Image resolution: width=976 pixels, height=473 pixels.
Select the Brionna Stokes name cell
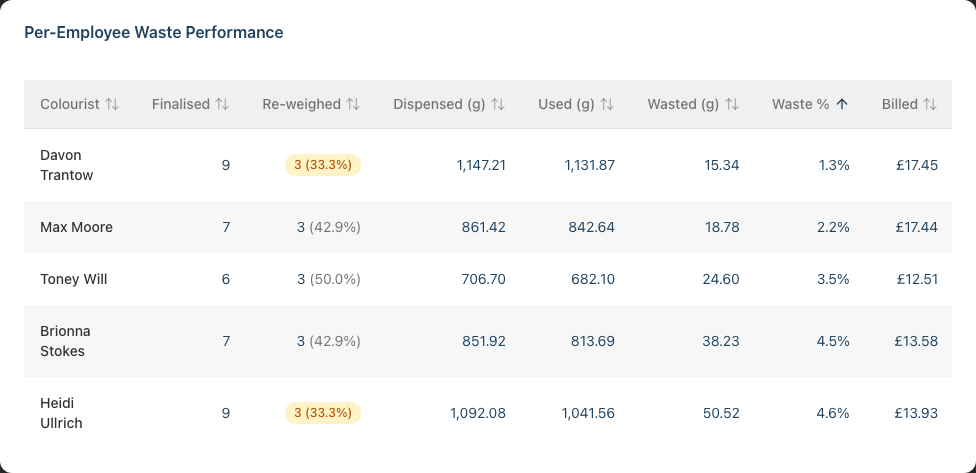coord(65,341)
